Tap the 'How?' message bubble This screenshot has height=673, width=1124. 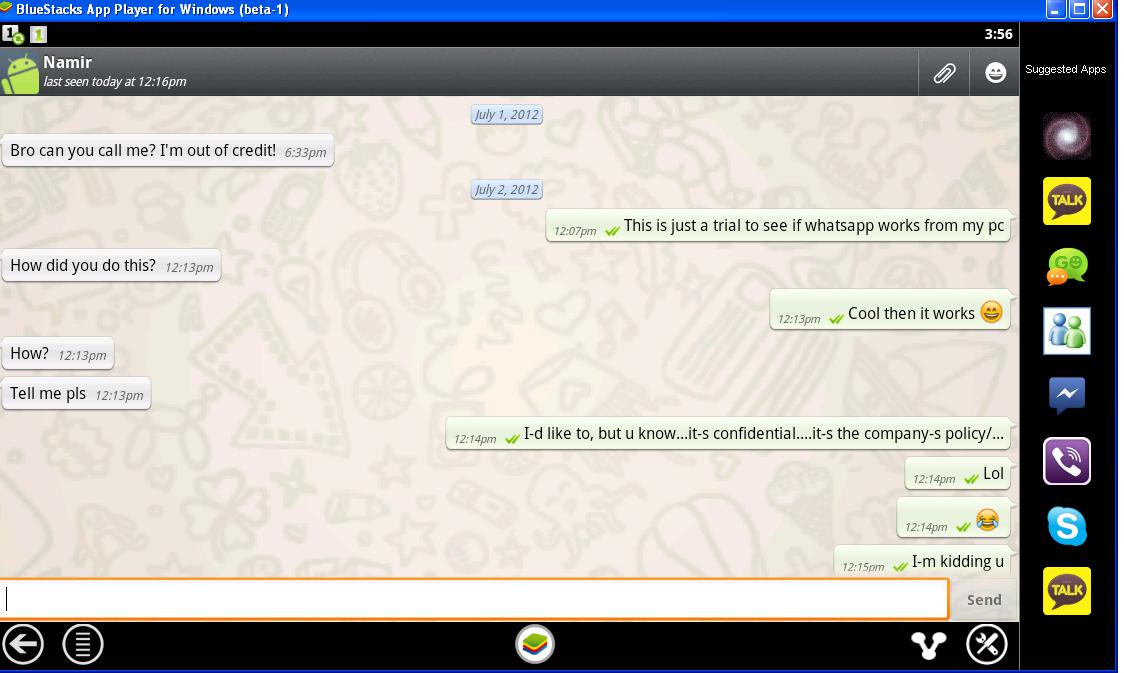coord(58,354)
